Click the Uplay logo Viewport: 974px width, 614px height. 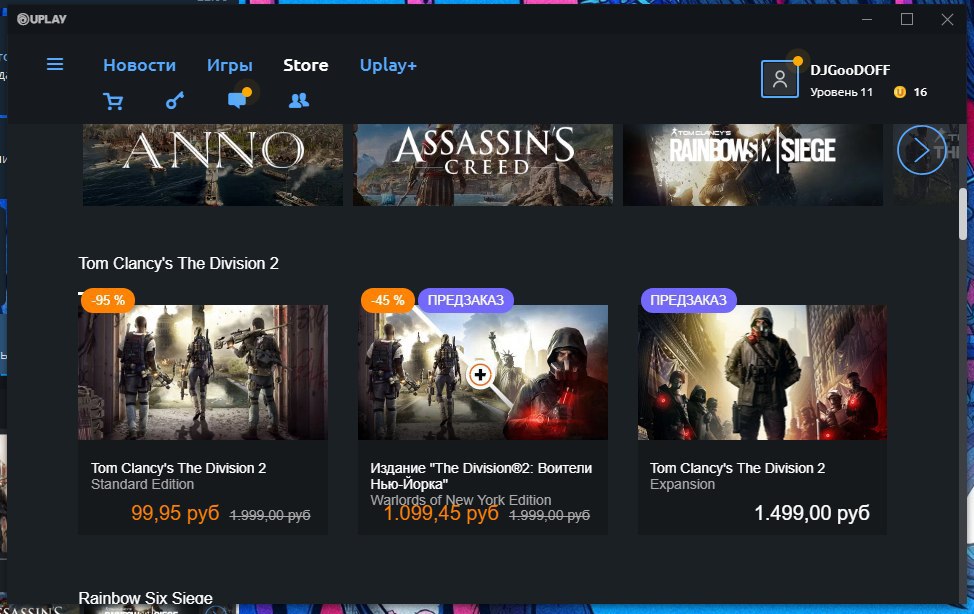[x=42, y=19]
